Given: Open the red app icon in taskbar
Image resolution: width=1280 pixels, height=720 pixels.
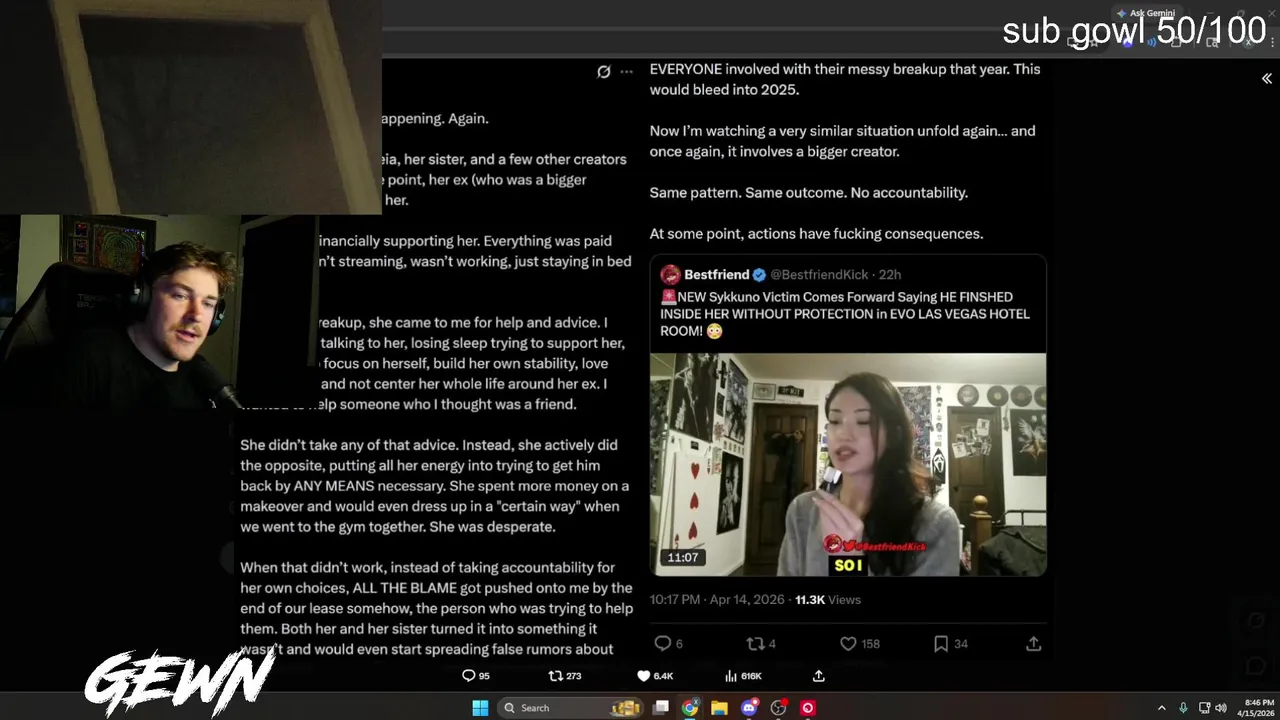Looking at the screenshot, I should pos(808,708).
